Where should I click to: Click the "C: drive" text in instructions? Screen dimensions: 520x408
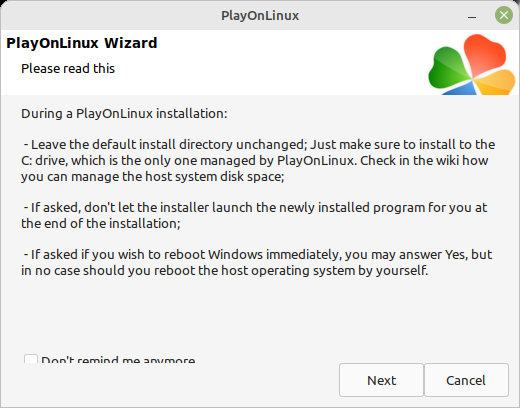tap(43, 161)
